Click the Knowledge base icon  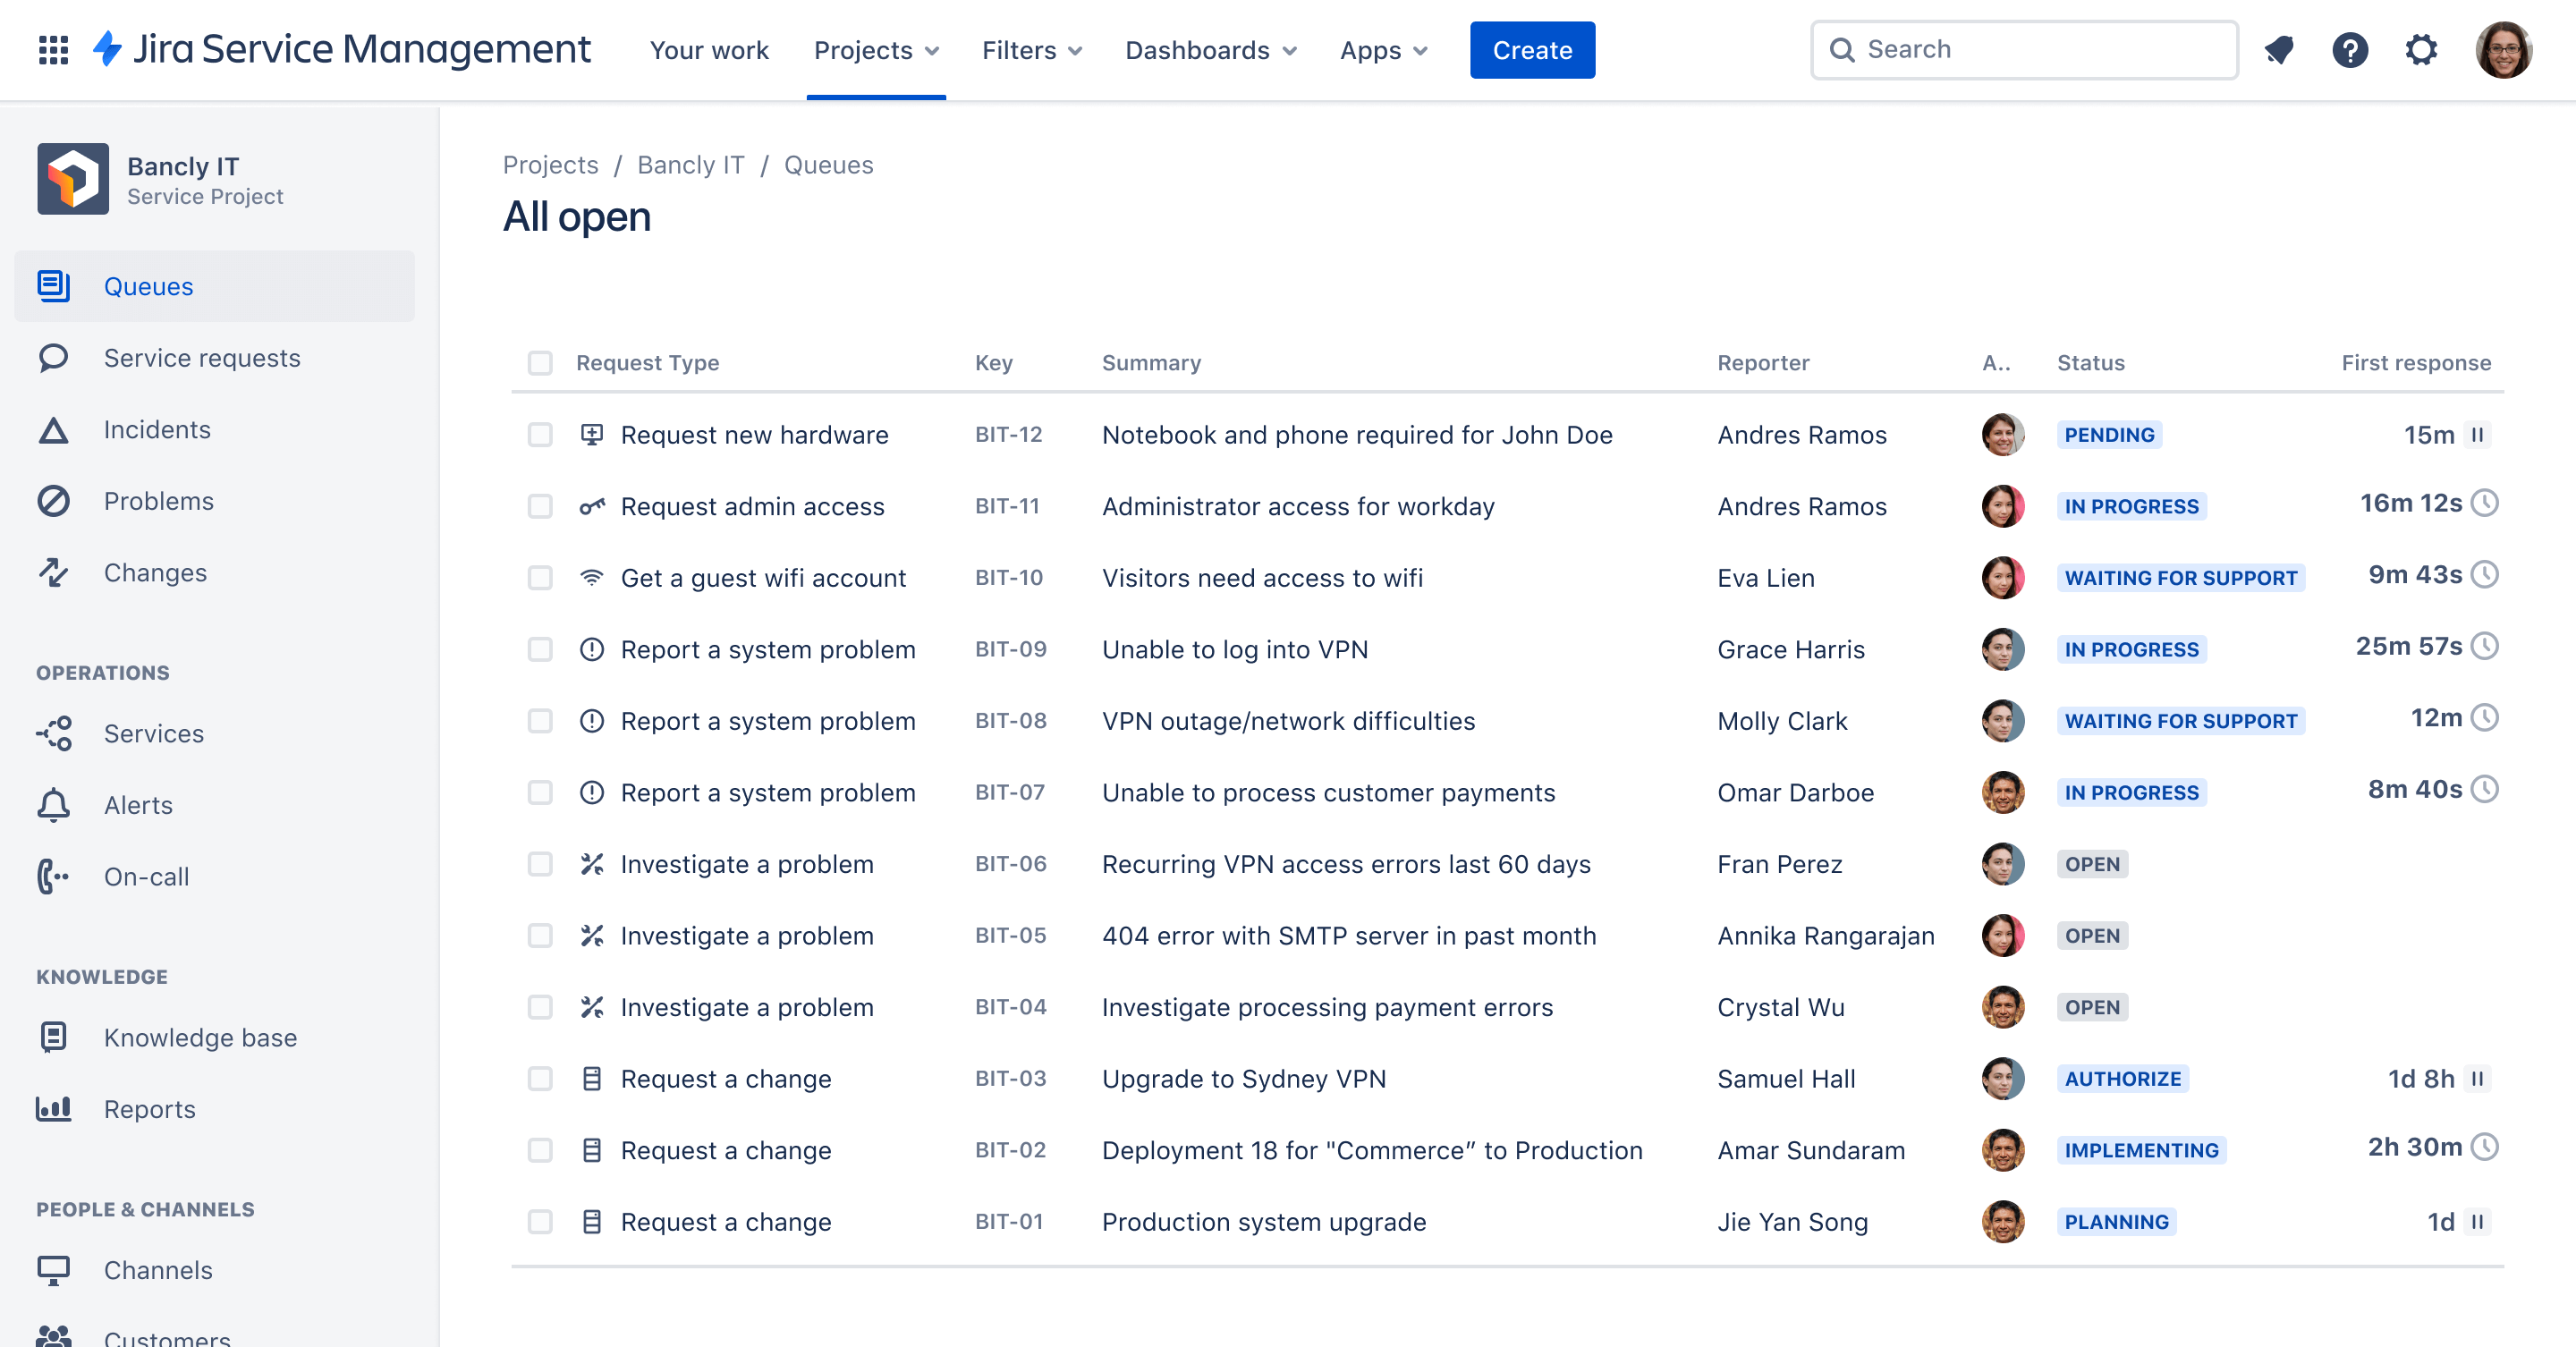[x=55, y=1036]
